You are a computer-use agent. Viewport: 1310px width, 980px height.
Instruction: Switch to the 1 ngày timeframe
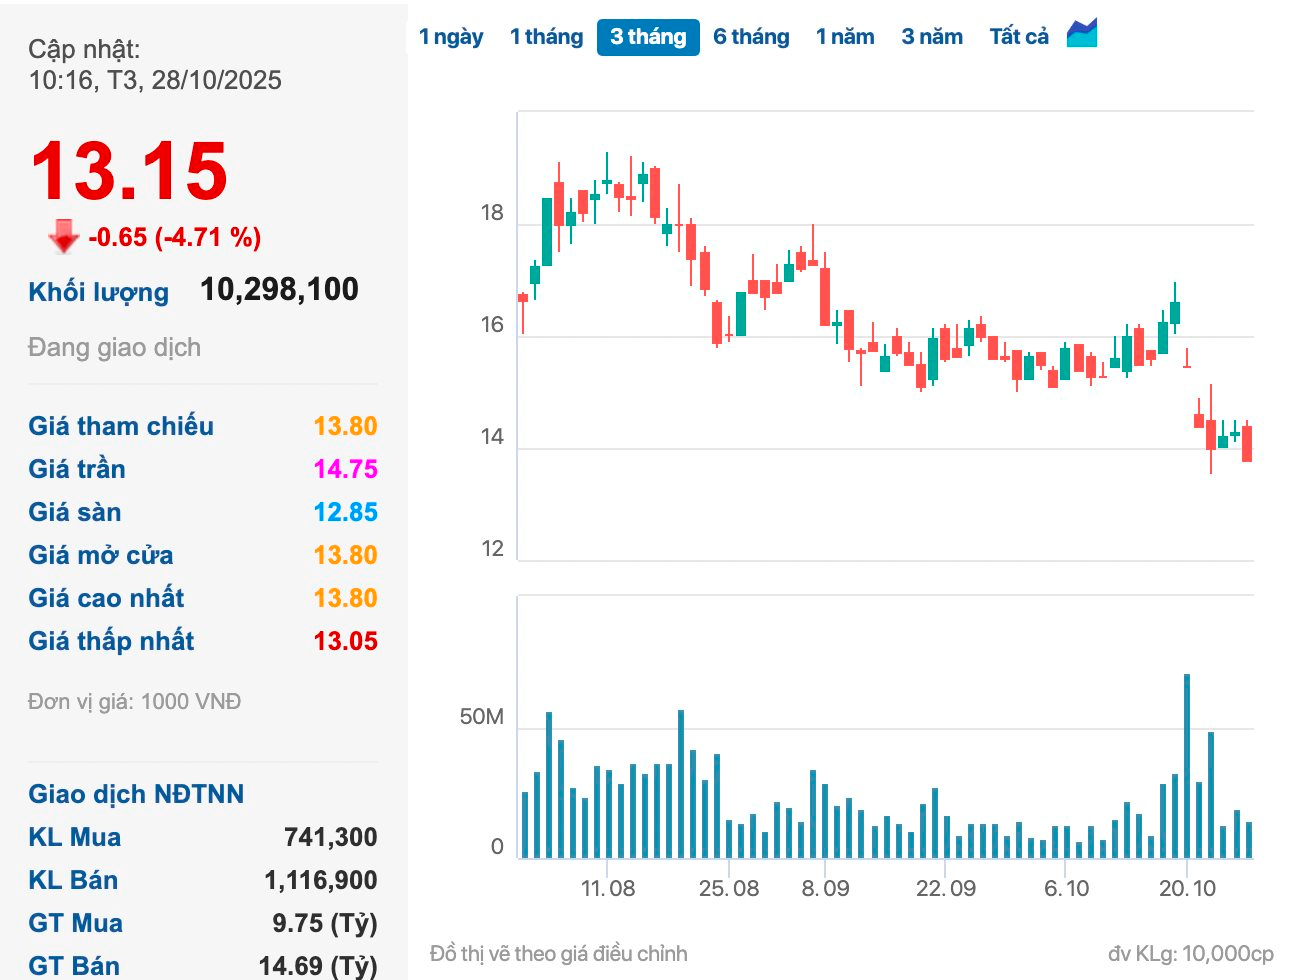point(451,37)
